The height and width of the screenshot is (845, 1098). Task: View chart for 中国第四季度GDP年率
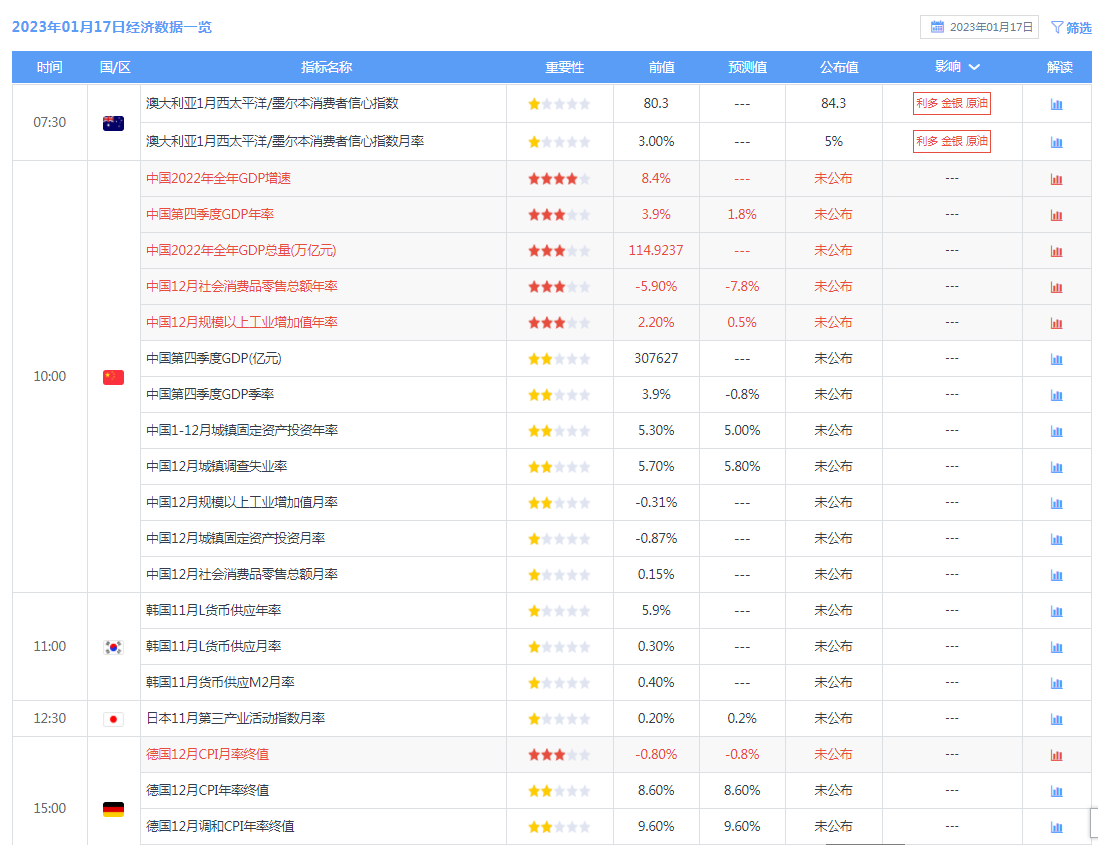(x=1056, y=215)
